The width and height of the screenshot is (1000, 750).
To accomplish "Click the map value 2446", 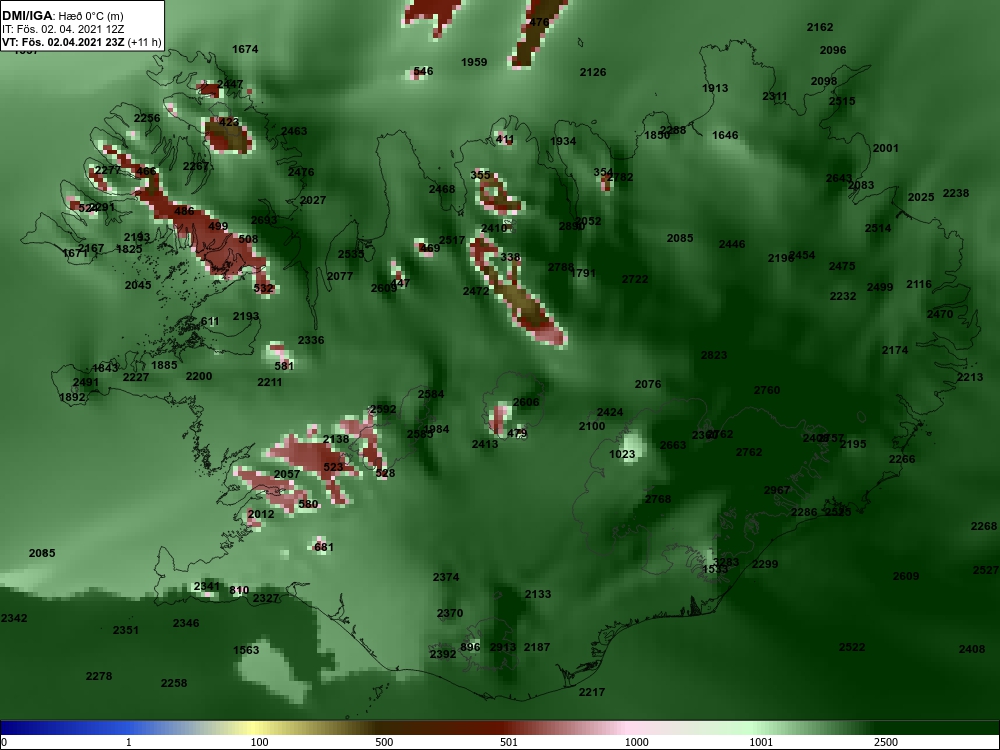I will tap(732, 244).
